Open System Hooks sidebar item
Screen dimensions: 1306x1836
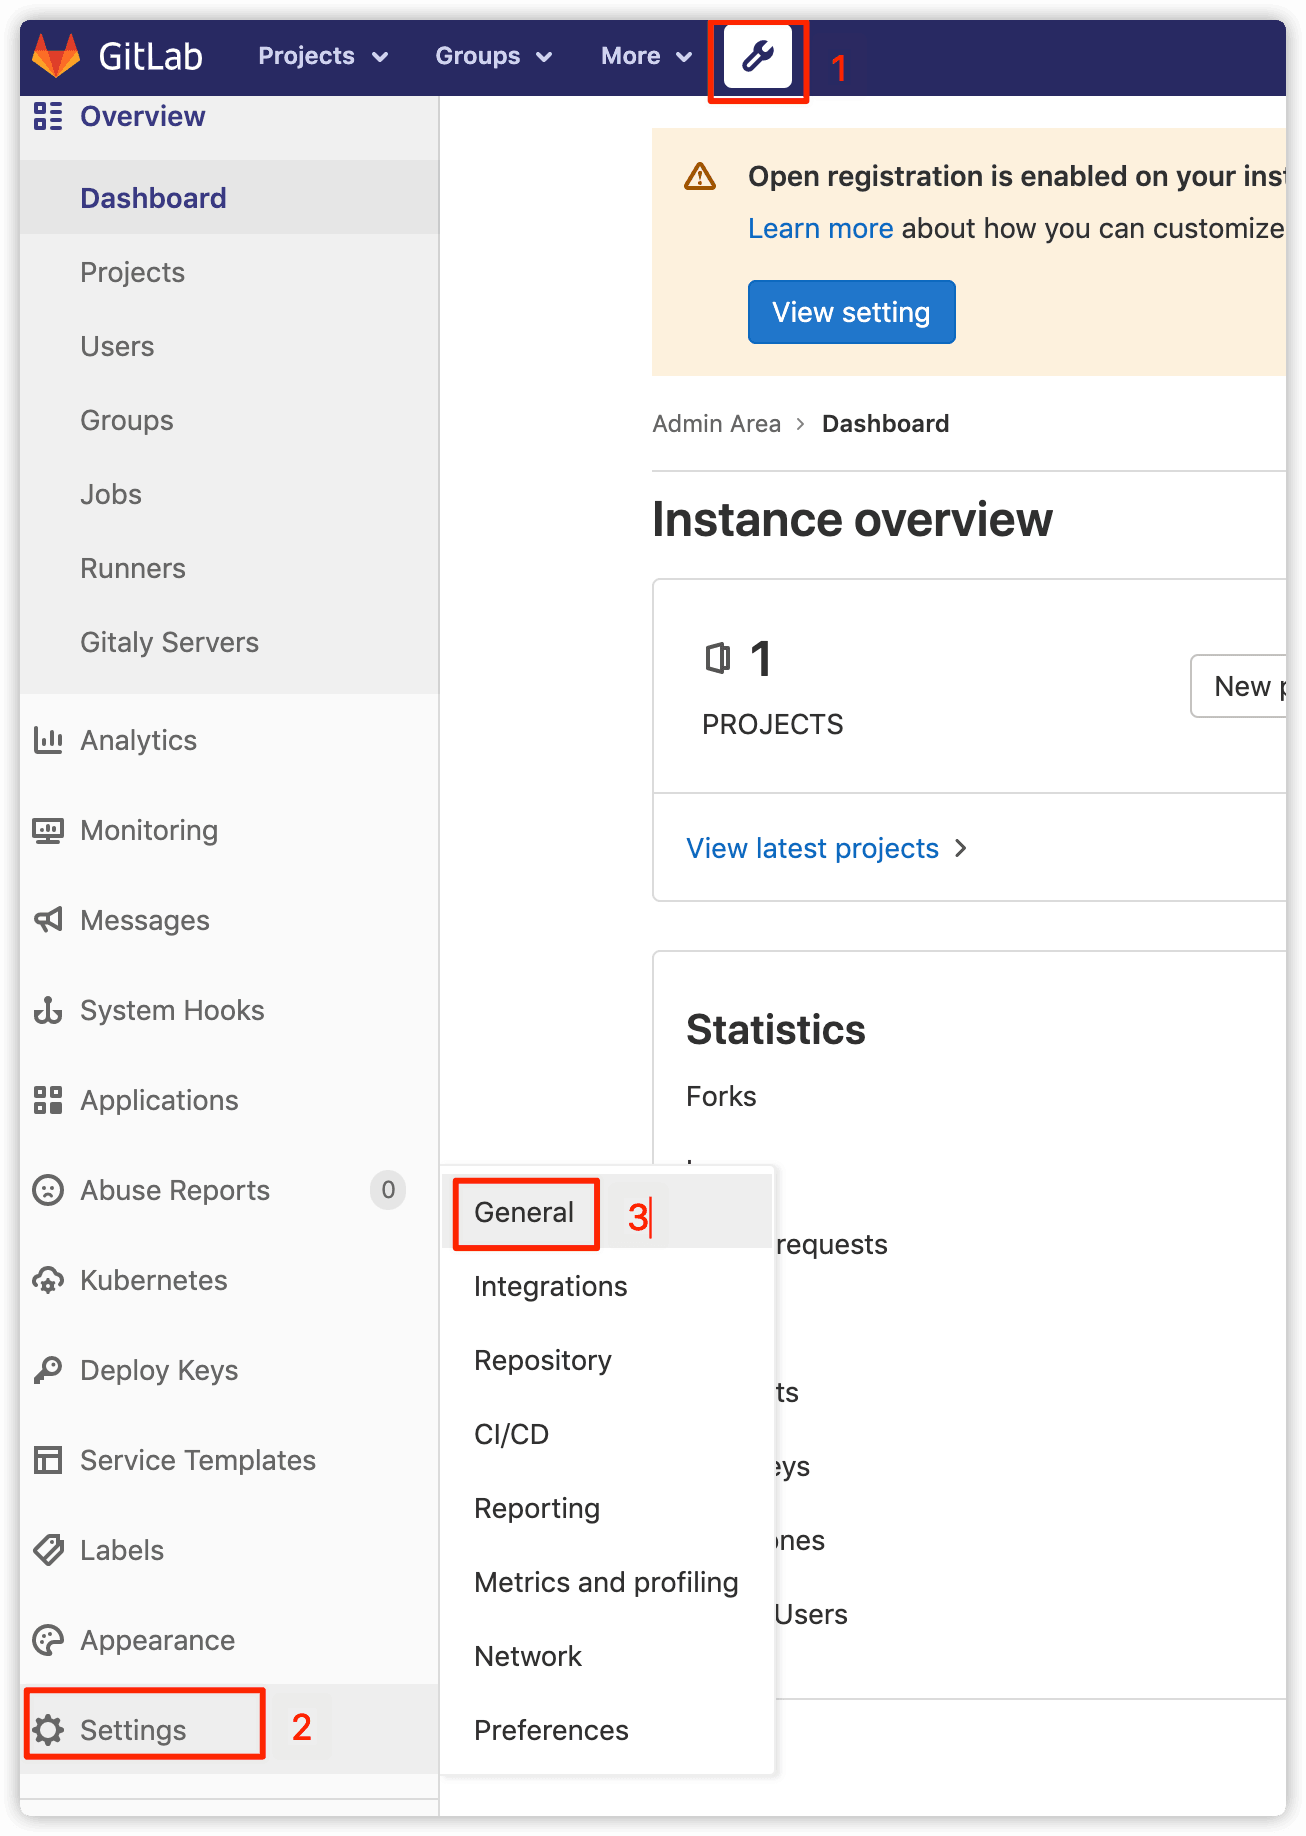(x=229, y=1010)
